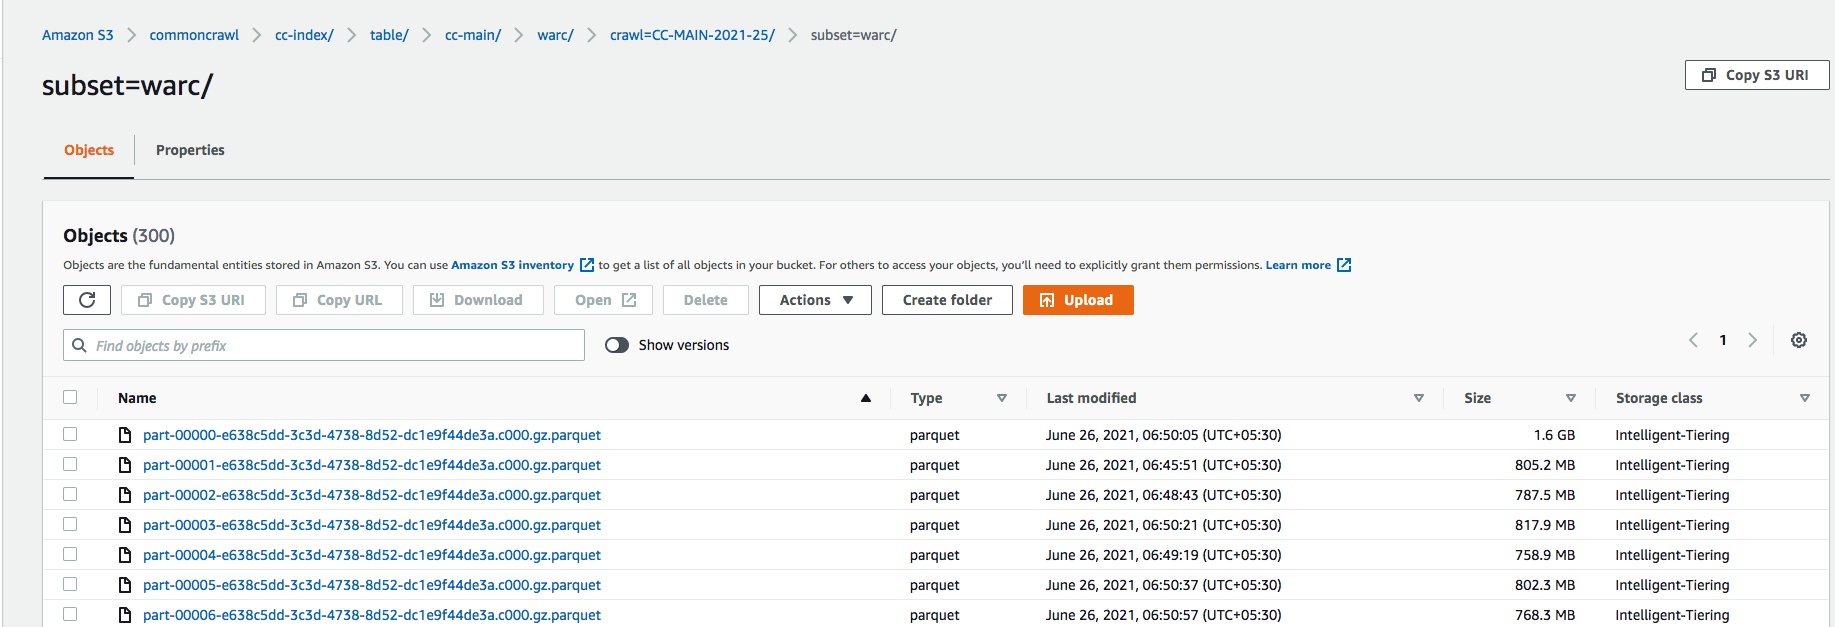Open part-00000 parquet file link
1835x627 pixels.
click(372, 435)
